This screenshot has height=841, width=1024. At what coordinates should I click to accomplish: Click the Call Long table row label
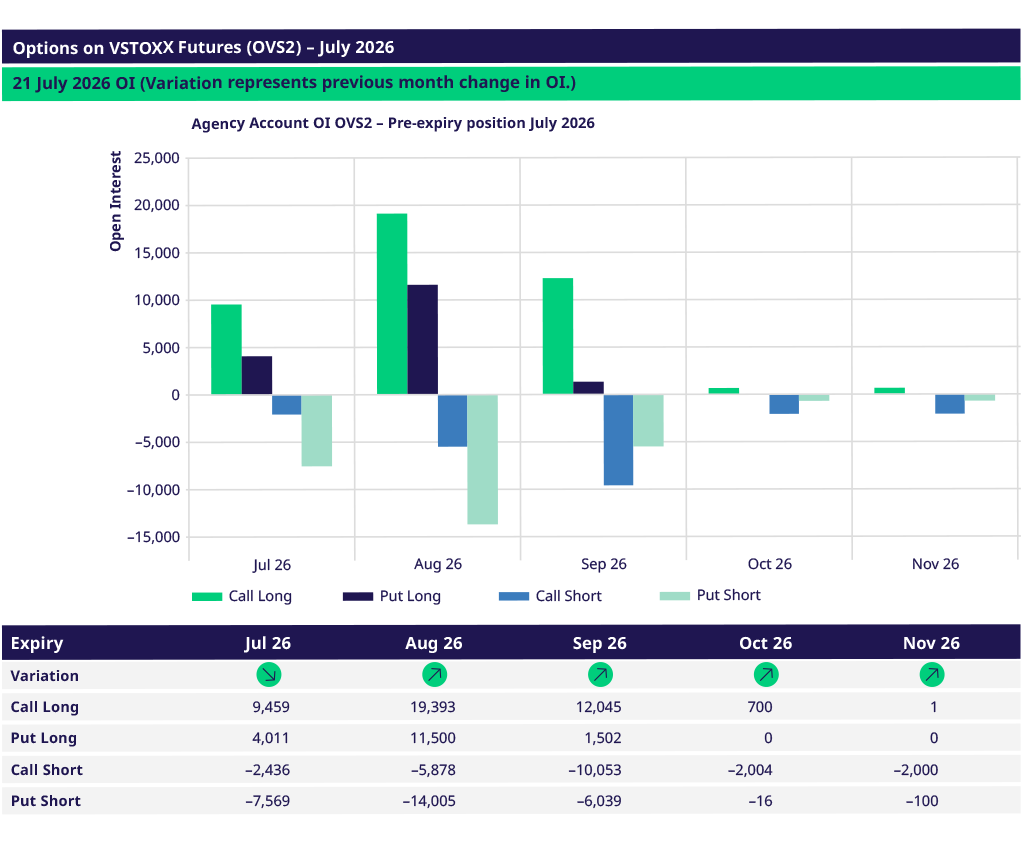[44, 707]
